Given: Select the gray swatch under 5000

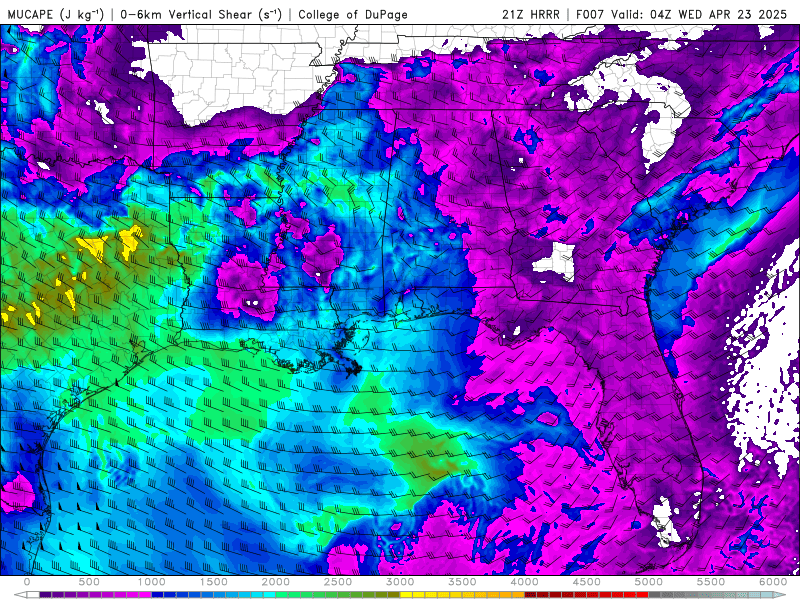Looking at the screenshot, I should pyautogui.click(x=655, y=594).
